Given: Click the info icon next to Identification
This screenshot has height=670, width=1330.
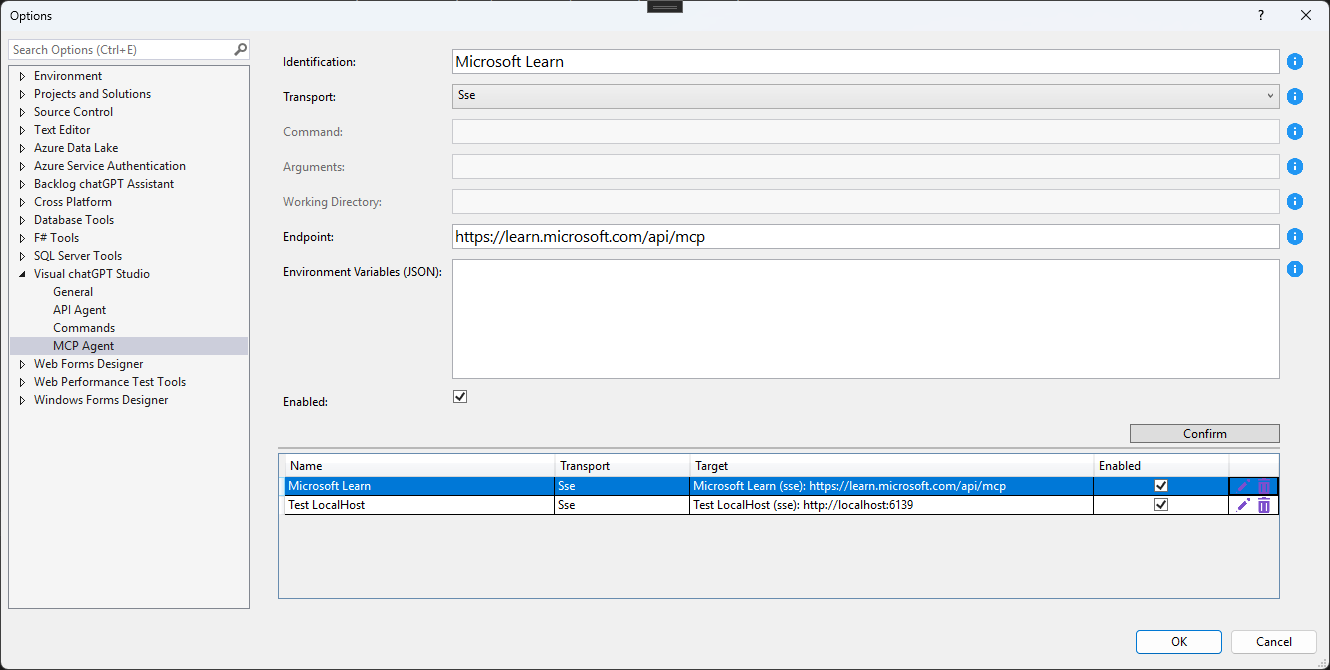Looking at the screenshot, I should [x=1295, y=62].
